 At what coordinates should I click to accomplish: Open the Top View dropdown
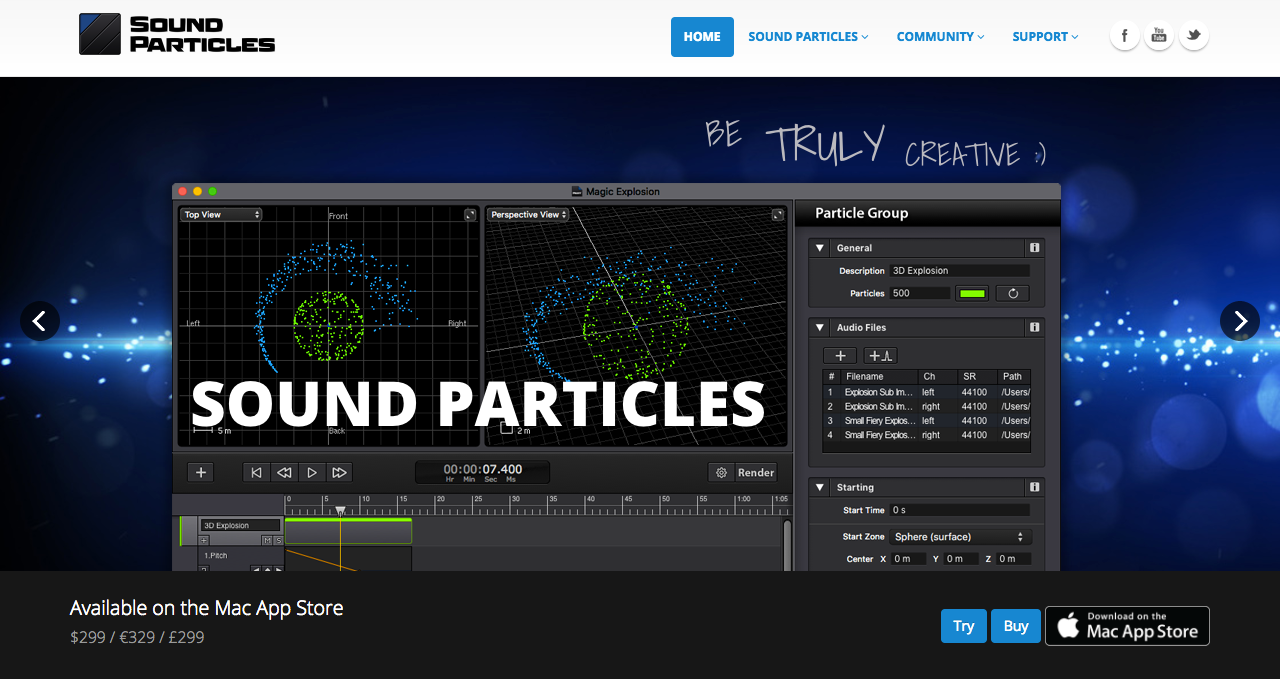coord(220,213)
